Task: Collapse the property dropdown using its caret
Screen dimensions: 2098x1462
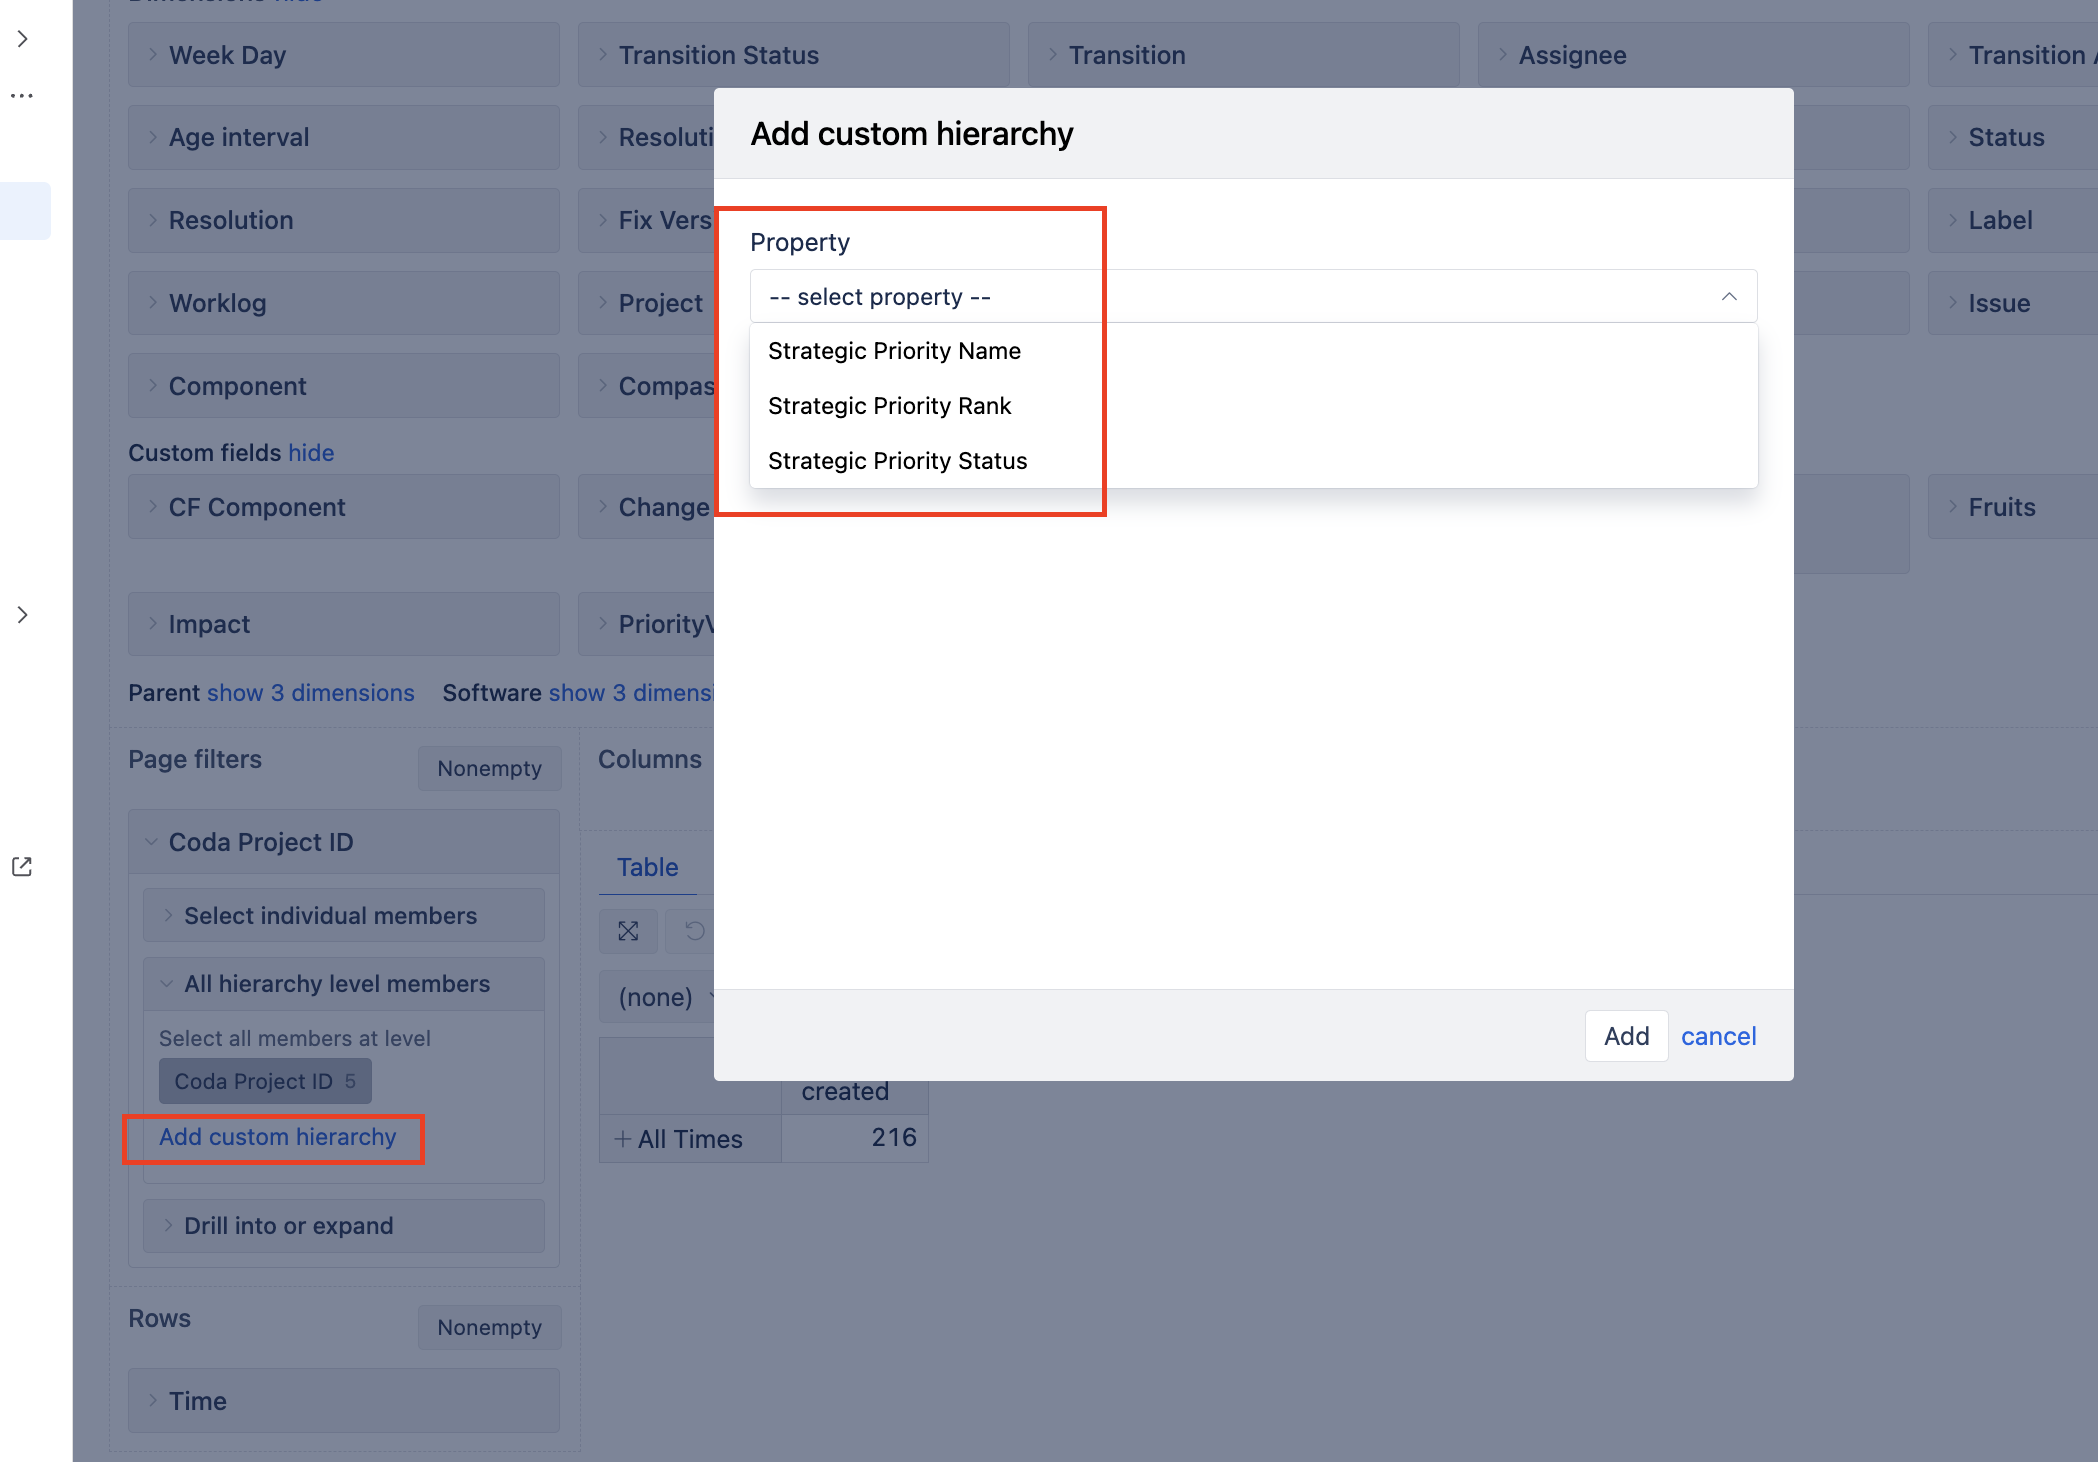Action: (1728, 297)
